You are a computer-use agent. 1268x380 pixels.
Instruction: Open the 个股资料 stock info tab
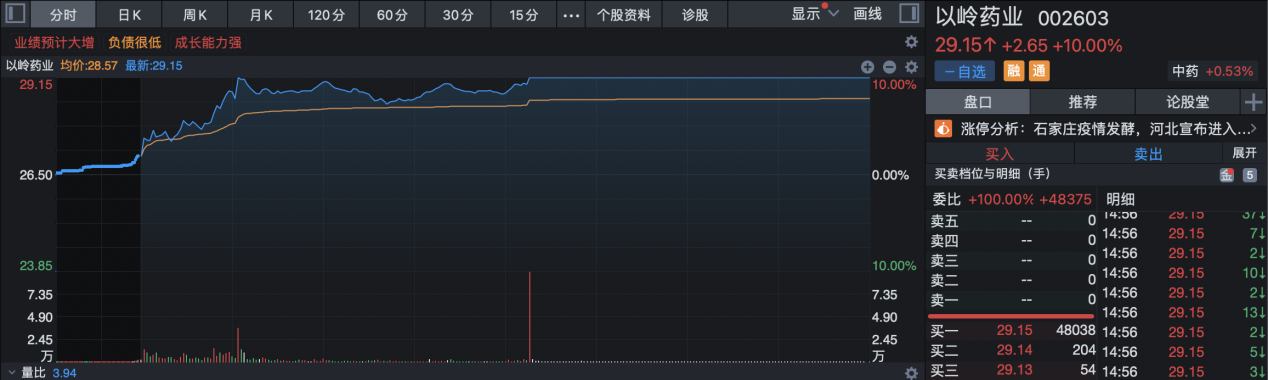tap(623, 15)
